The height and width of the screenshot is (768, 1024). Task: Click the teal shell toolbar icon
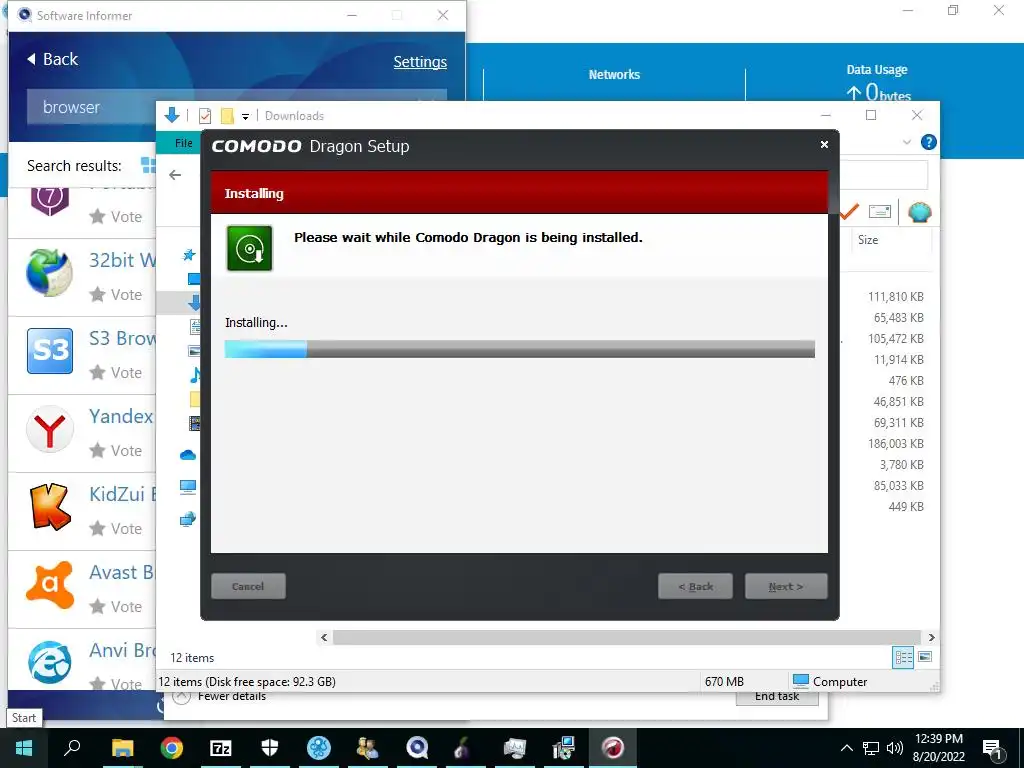point(920,212)
